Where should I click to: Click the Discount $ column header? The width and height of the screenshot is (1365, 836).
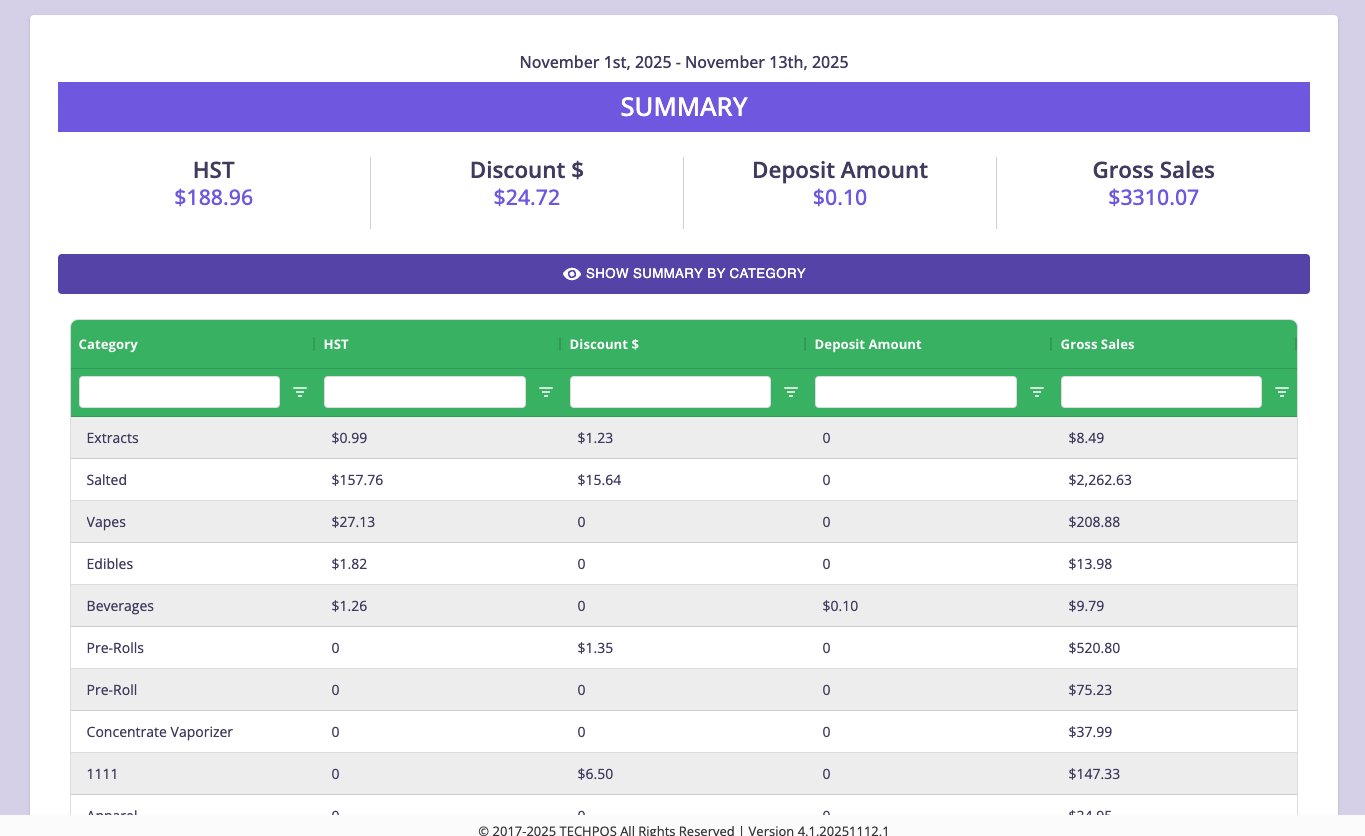(604, 344)
